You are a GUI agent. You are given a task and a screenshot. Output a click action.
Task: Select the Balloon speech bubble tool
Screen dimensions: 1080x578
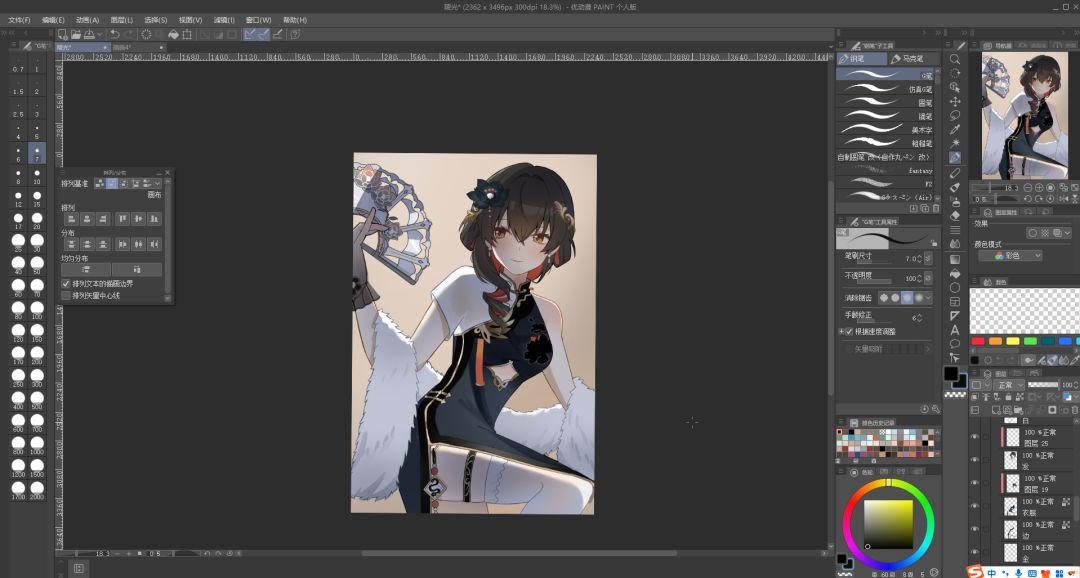tap(955, 343)
